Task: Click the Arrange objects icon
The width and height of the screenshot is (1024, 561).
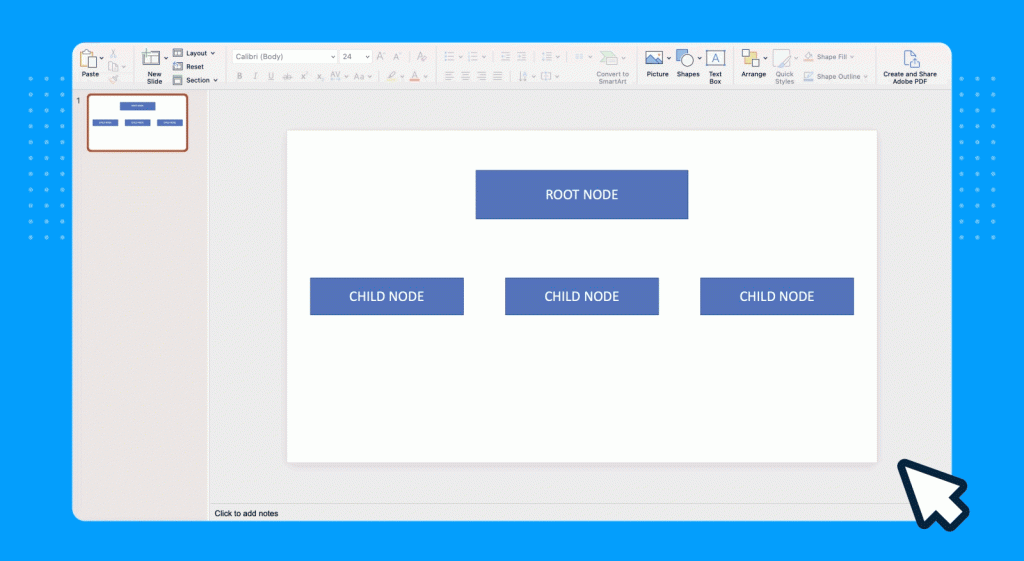Action: pyautogui.click(x=751, y=59)
